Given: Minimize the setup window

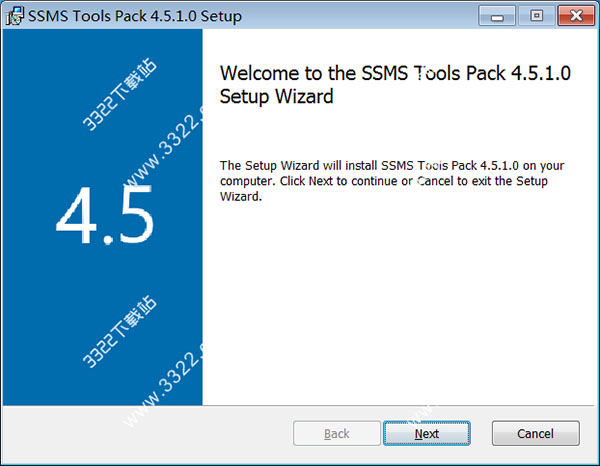Looking at the screenshot, I should pos(497,16).
